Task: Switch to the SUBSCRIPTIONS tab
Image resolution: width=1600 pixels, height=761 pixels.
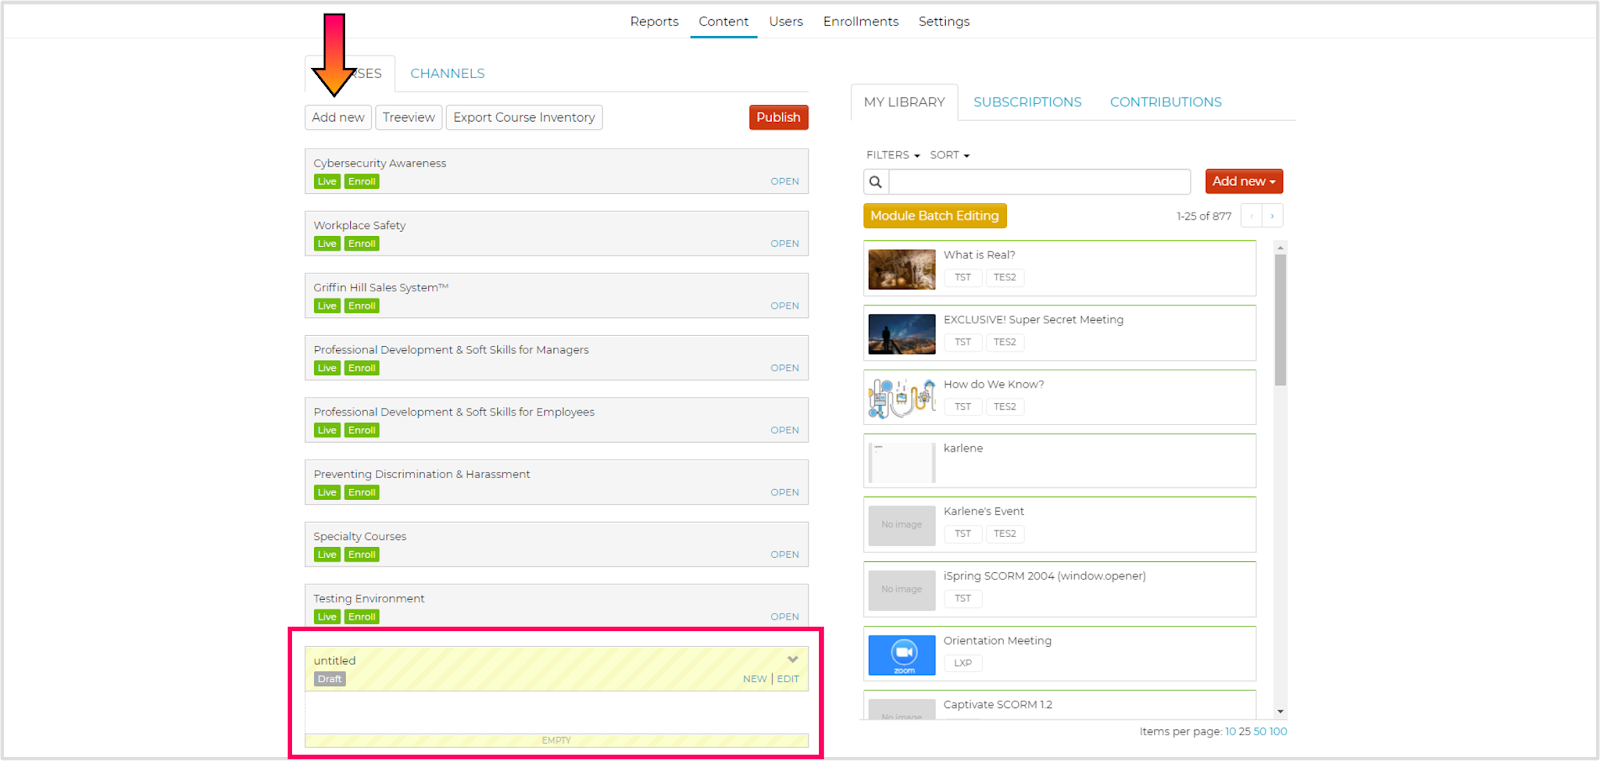Action: coord(1028,102)
